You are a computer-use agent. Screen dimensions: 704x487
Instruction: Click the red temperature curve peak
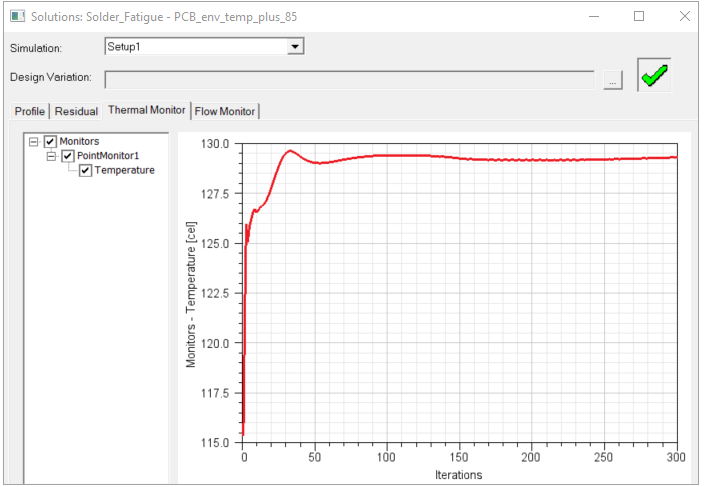pos(290,151)
